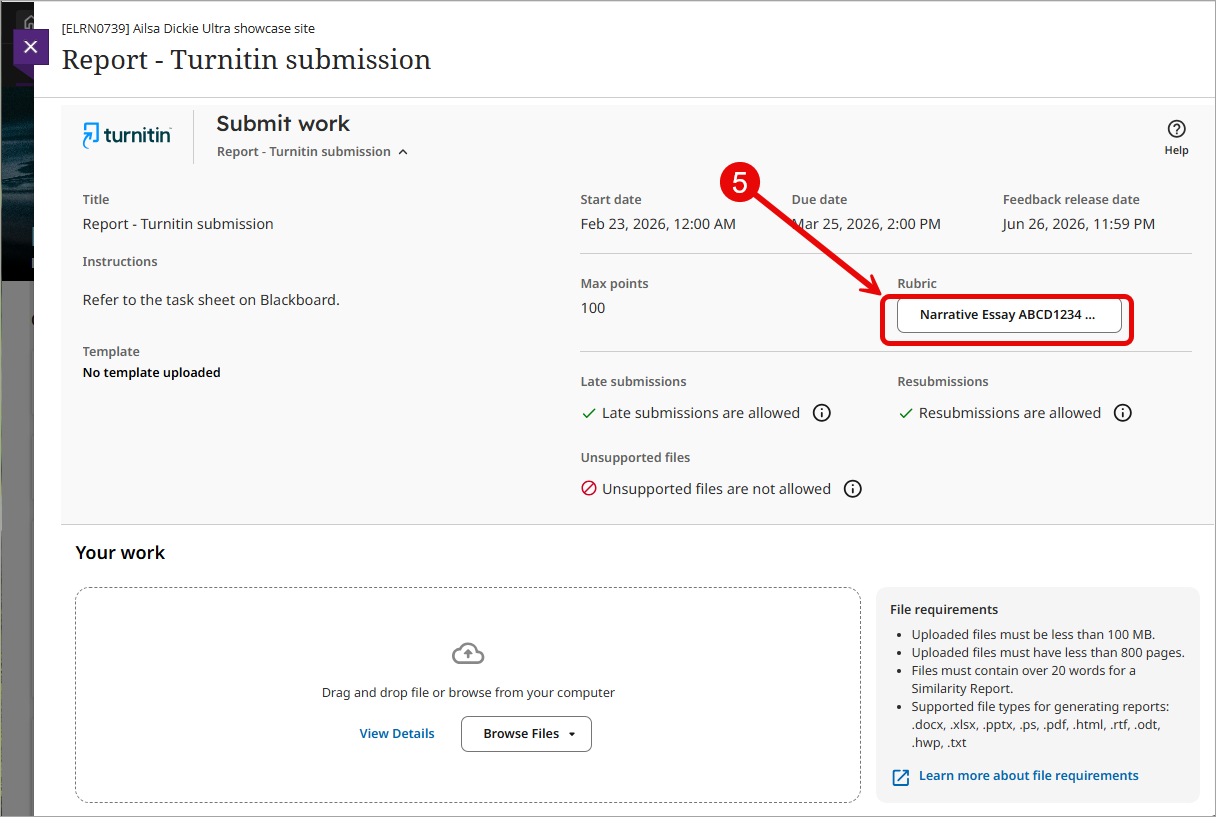Open the Narrative Essay ABCD1234 rubric

click(1008, 315)
